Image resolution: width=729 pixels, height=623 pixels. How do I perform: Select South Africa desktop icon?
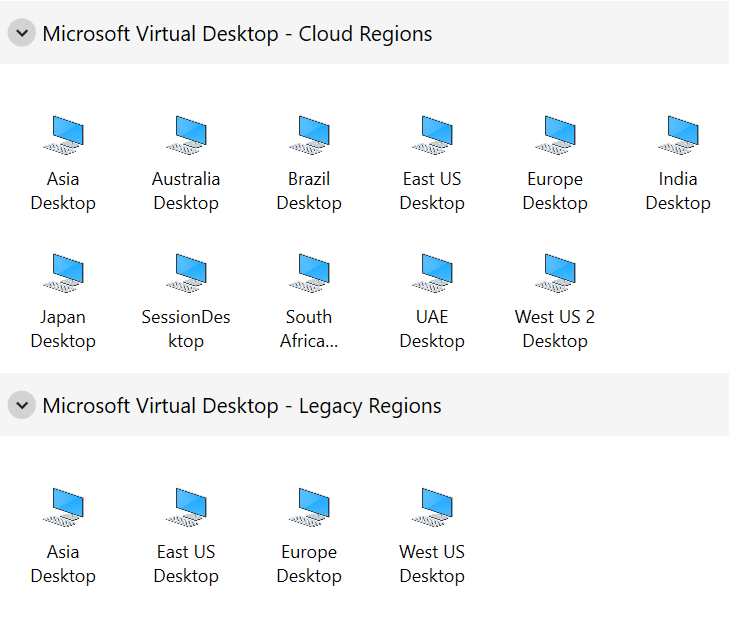[x=309, y=273]
